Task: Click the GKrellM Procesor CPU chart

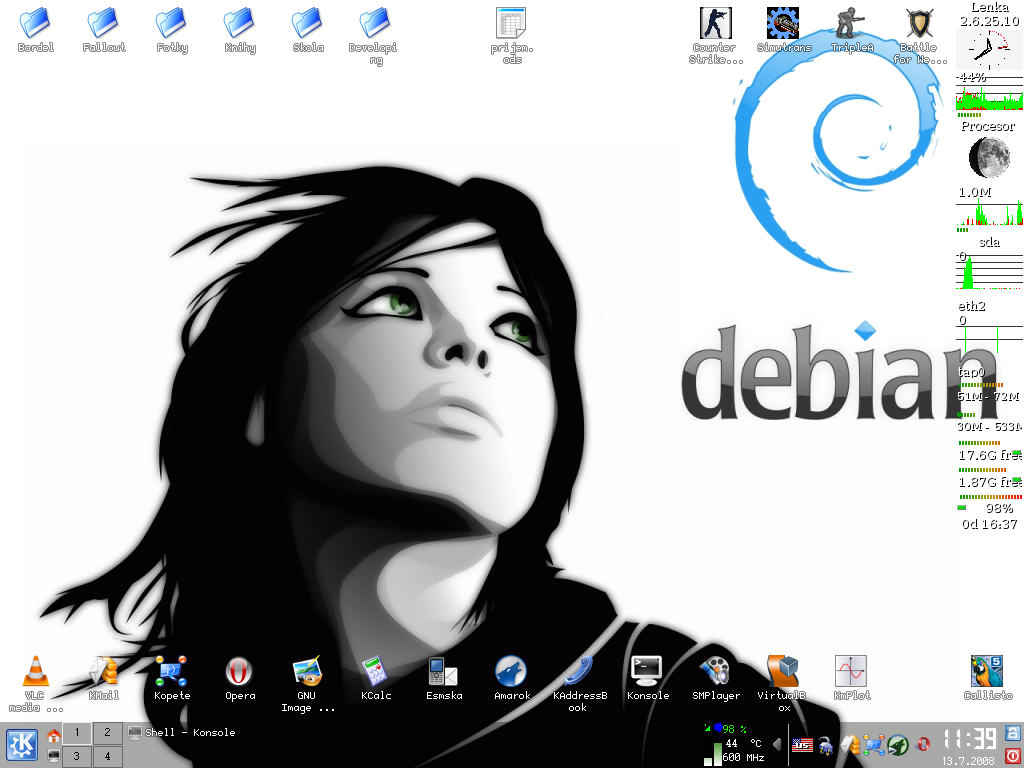Action: (x=989, y=91)
